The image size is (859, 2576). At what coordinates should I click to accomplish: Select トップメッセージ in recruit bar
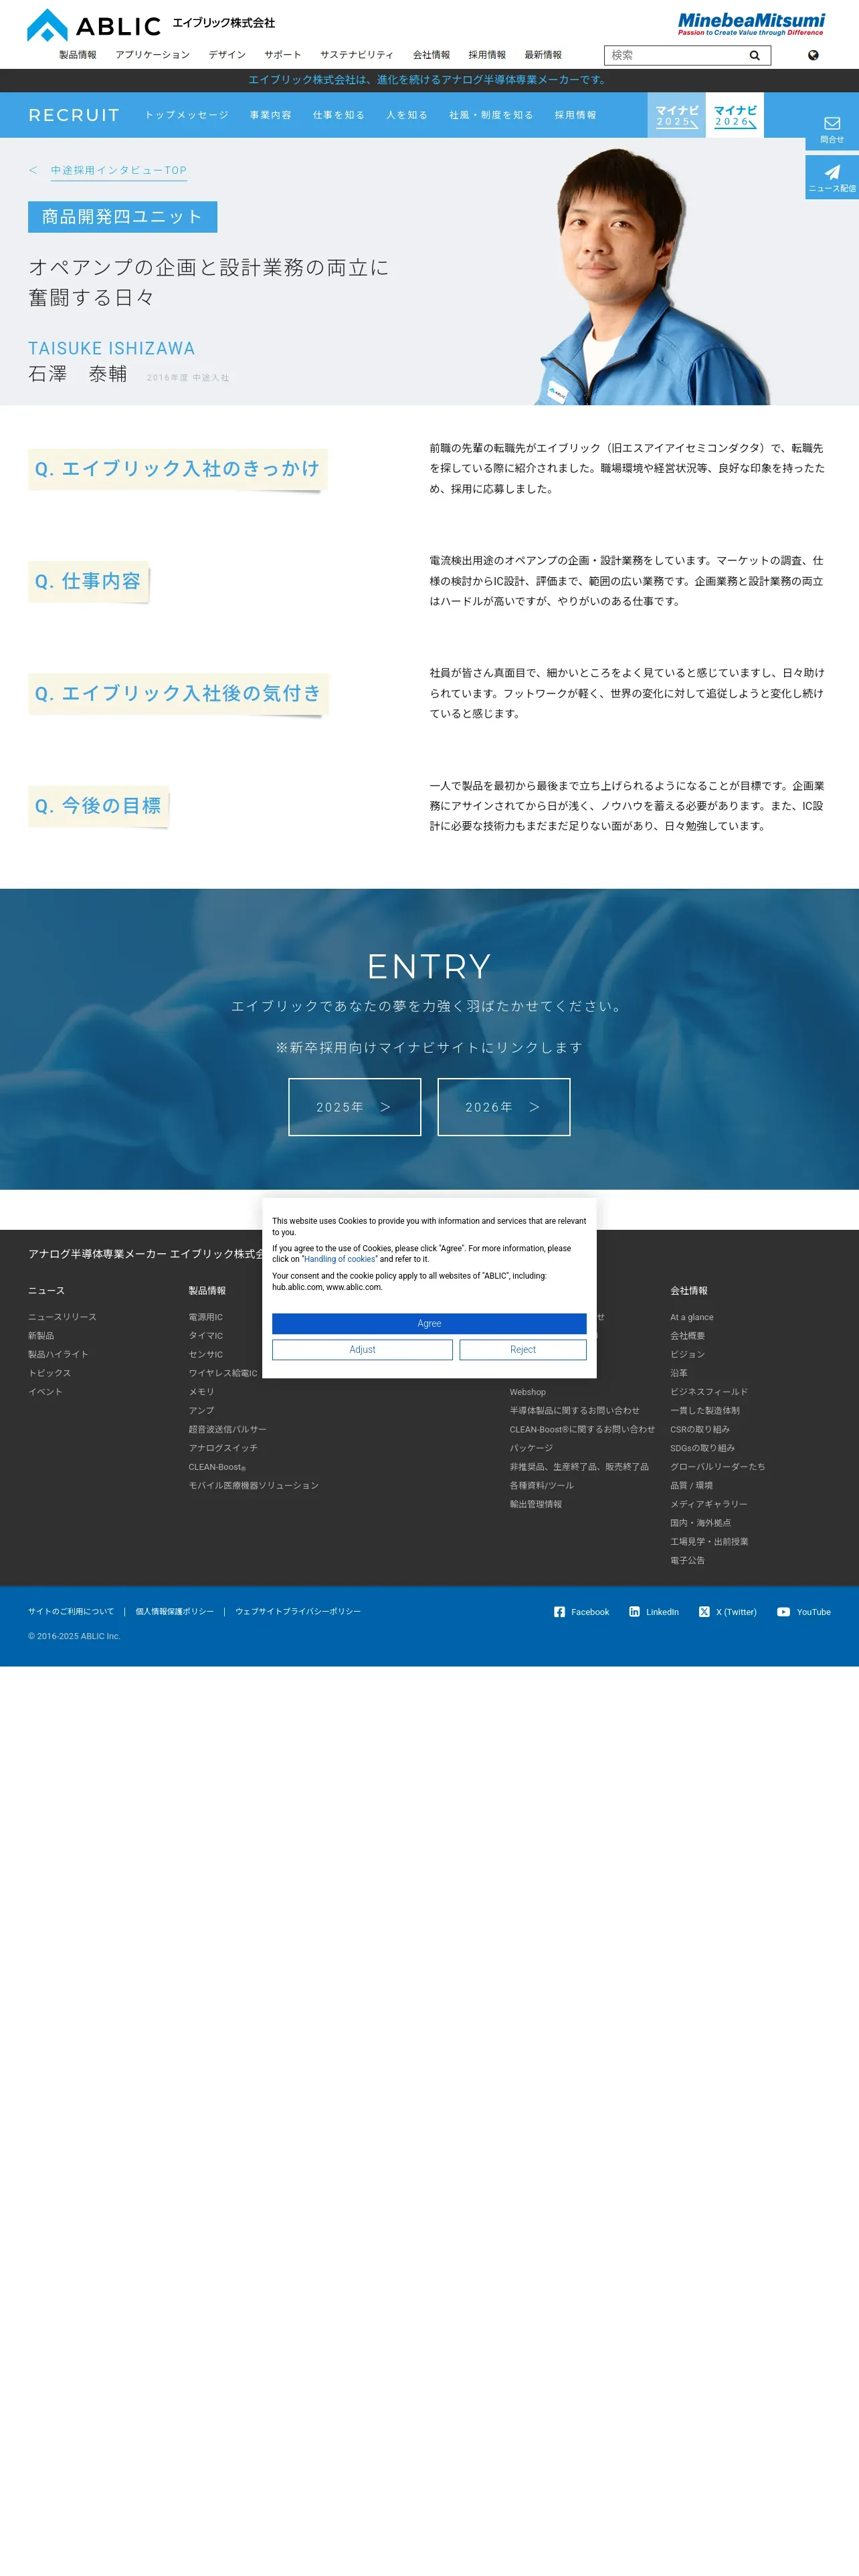pos(187,115)
